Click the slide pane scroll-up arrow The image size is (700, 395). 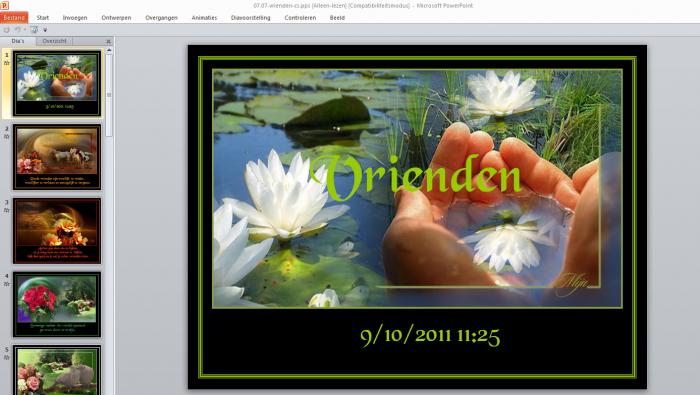pyautogui.click(x=108, y=51)
